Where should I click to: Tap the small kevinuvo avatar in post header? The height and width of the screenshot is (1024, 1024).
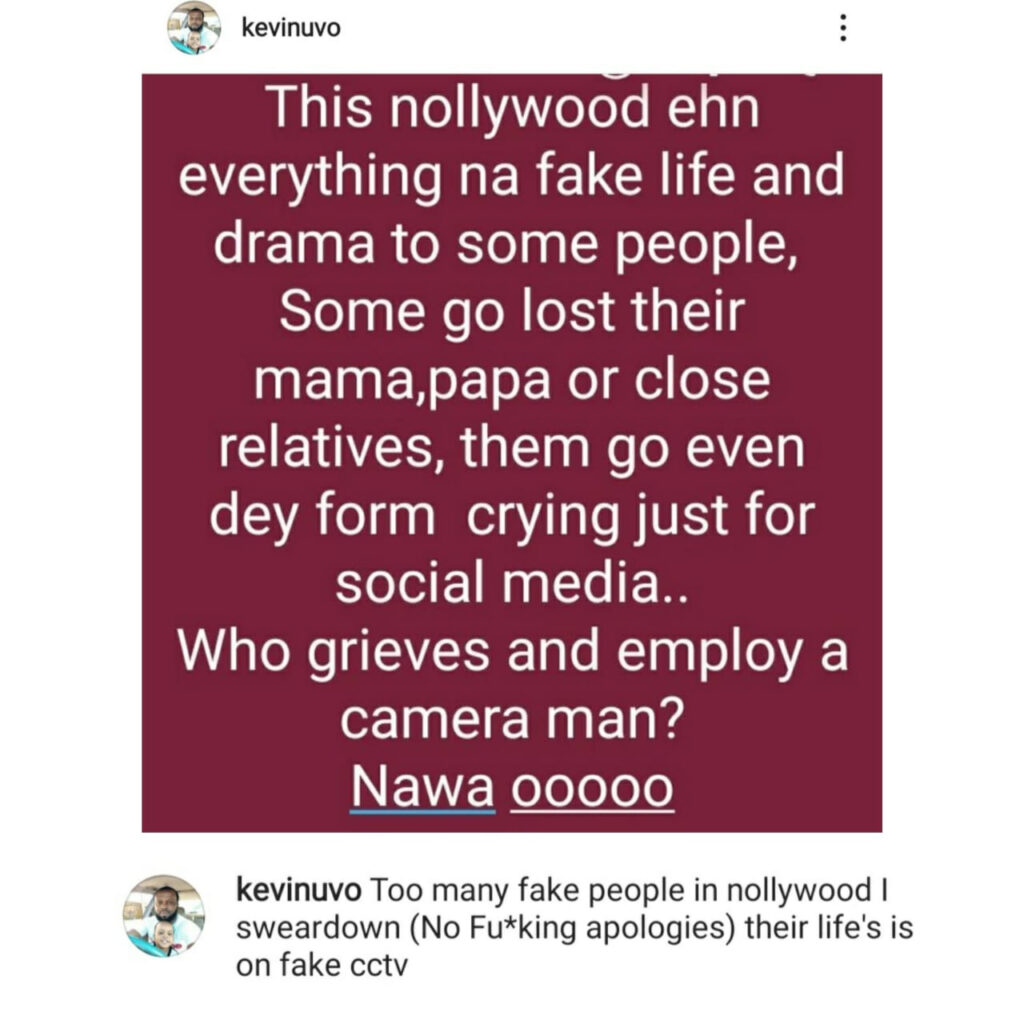tap(194, 28)
